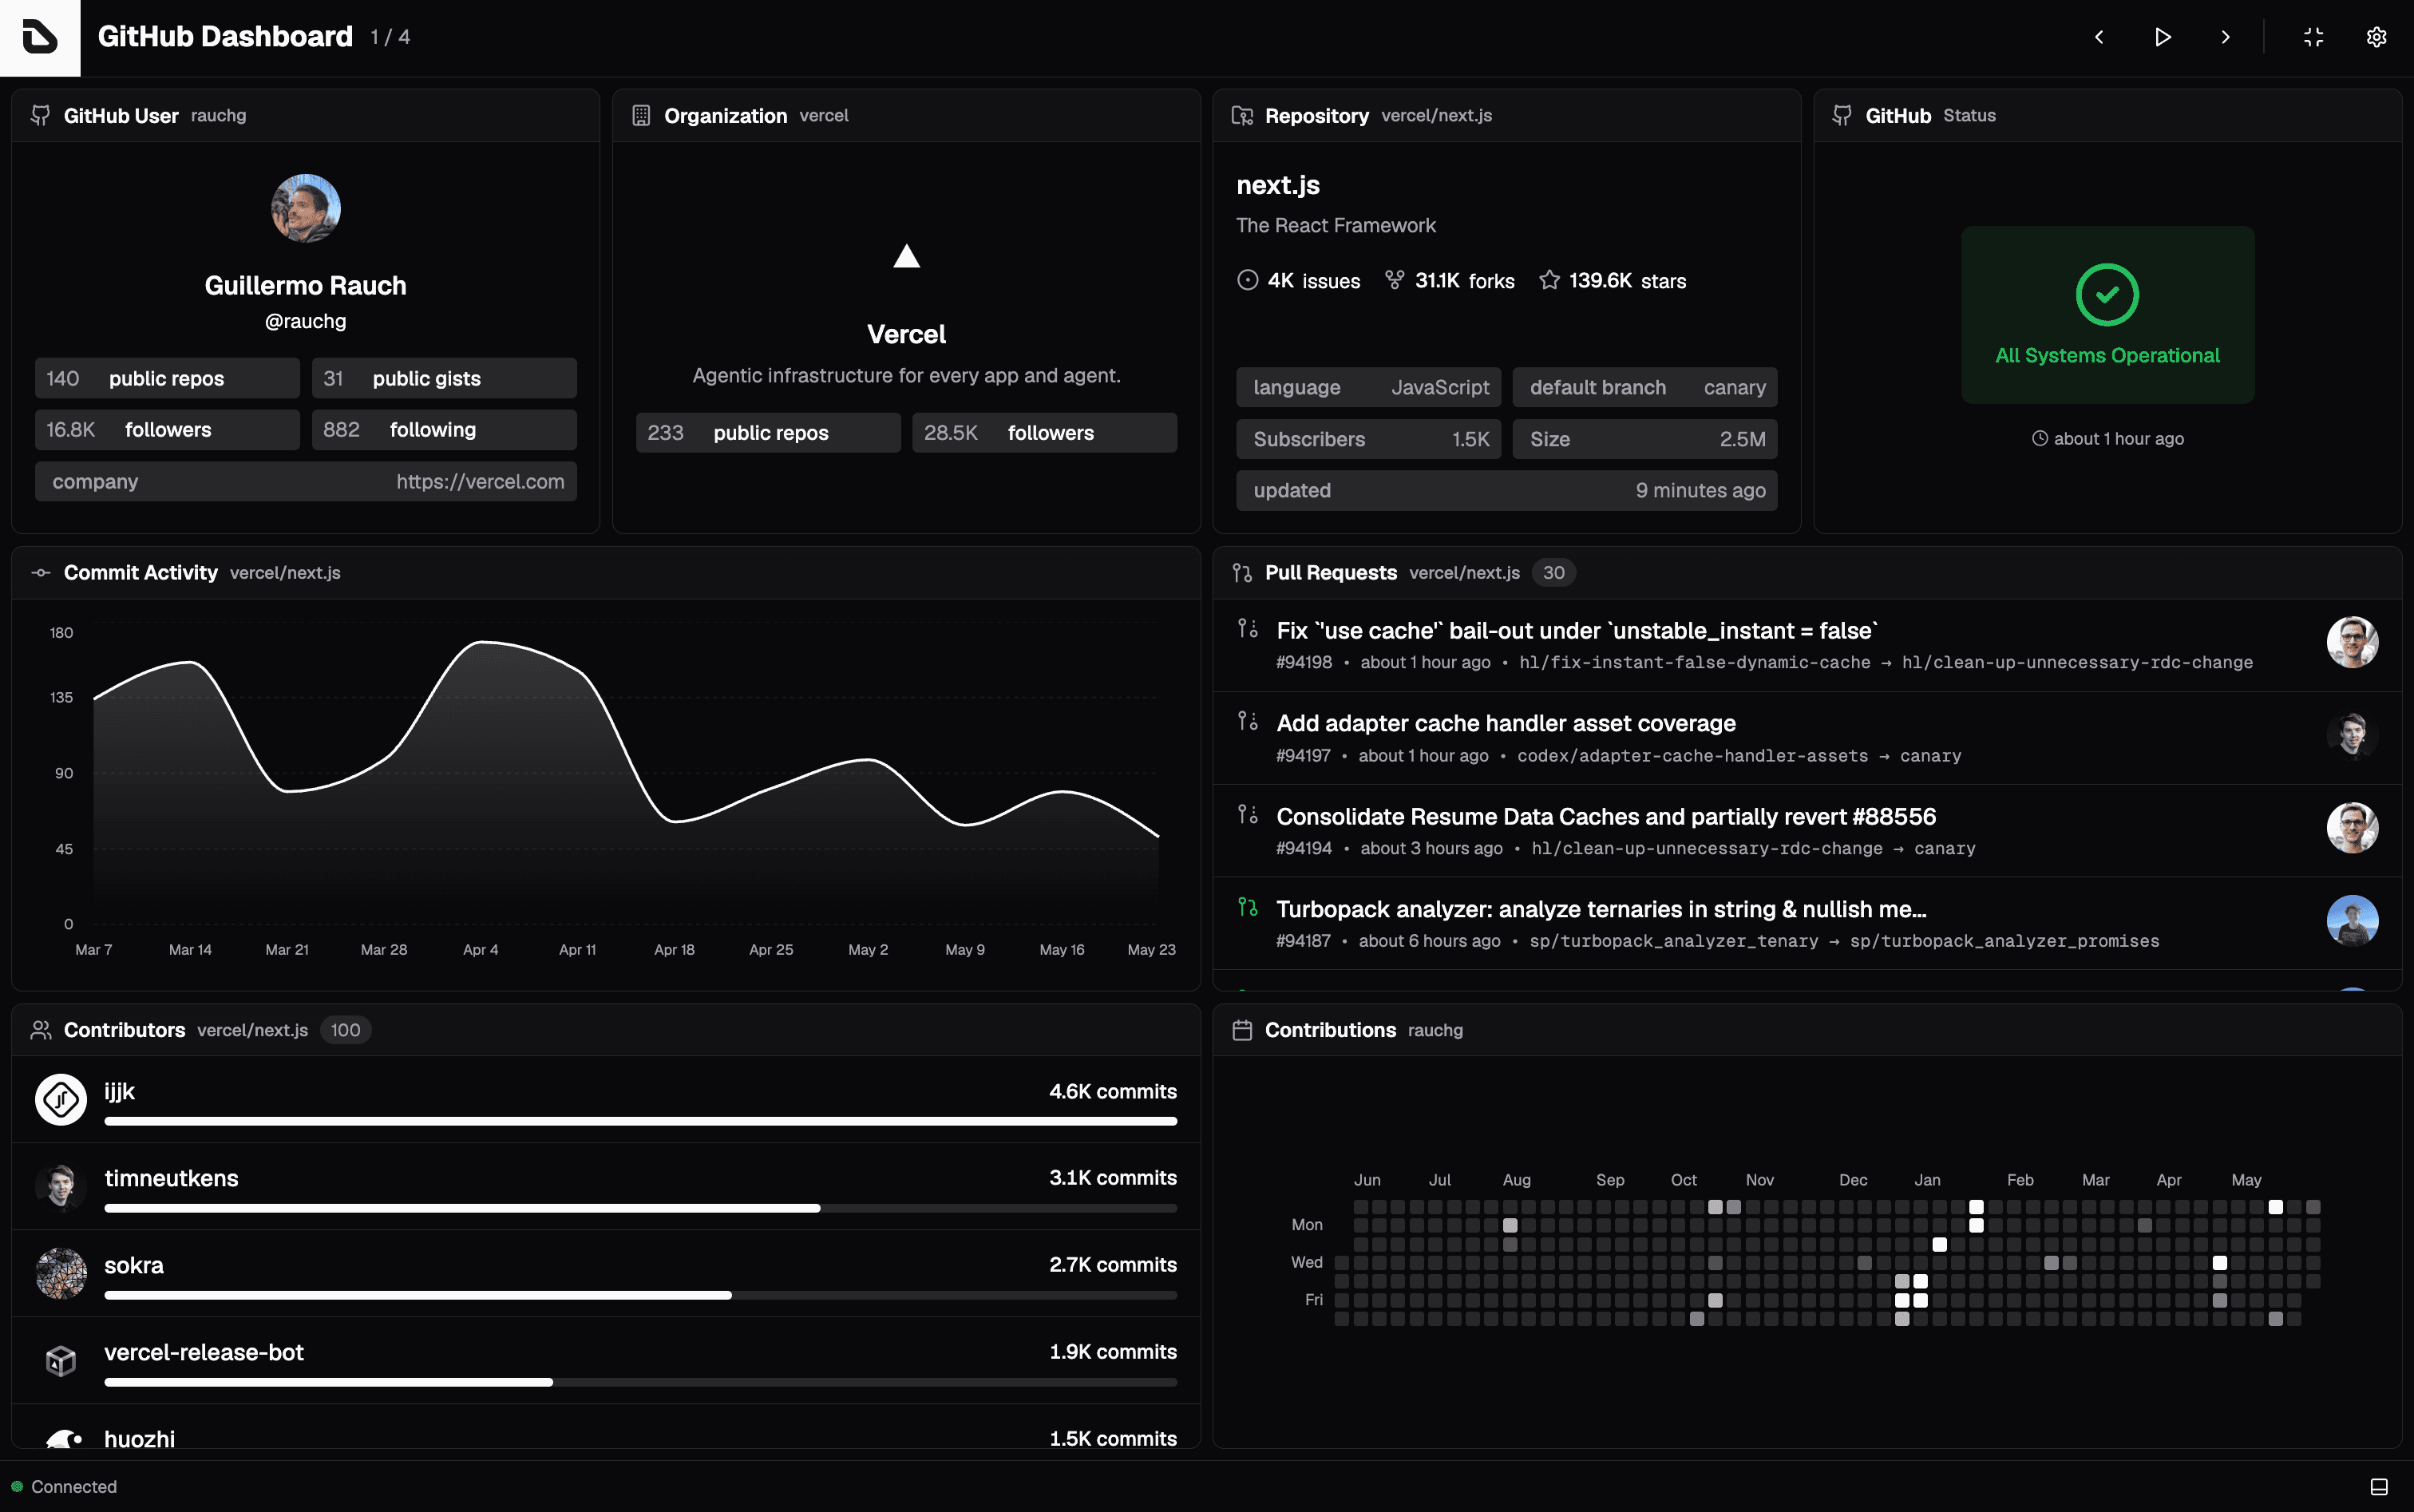
Task: Open dashboard settings gear
Action: (2376, 37)
